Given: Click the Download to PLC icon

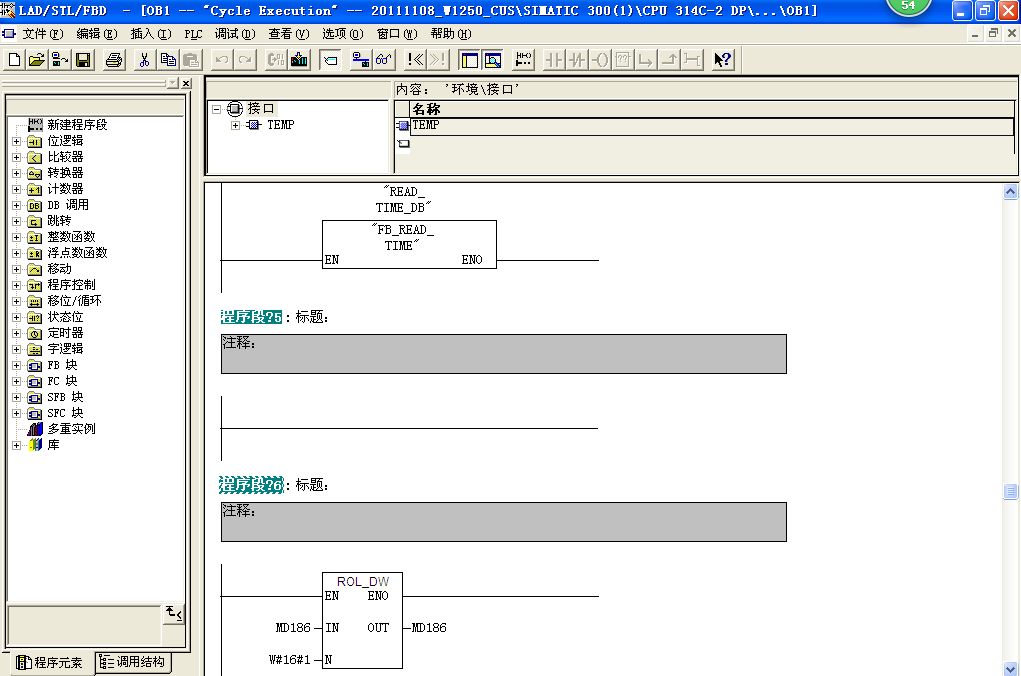Looking at the screenshot, I should point(299,60).
